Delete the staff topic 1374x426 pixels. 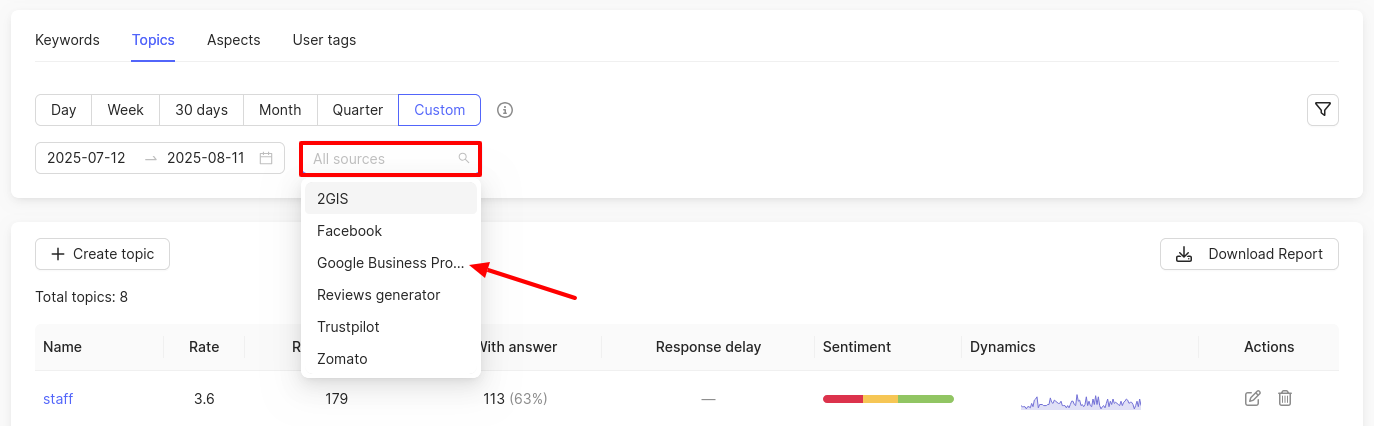[1285, 399]
